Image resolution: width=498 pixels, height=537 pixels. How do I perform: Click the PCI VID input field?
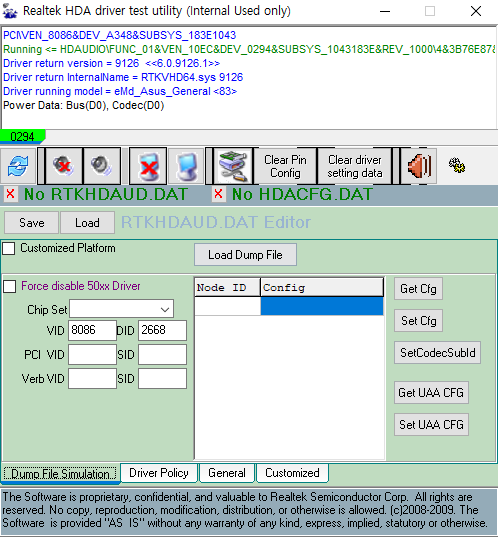coord(92,354)
